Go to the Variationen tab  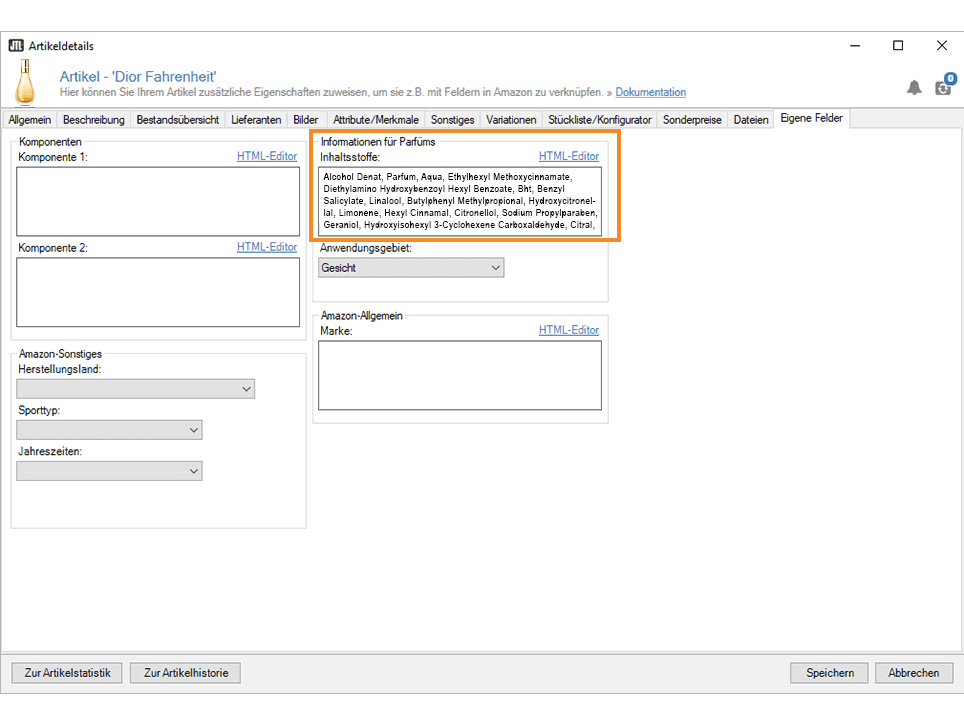(x=511, y=120)
